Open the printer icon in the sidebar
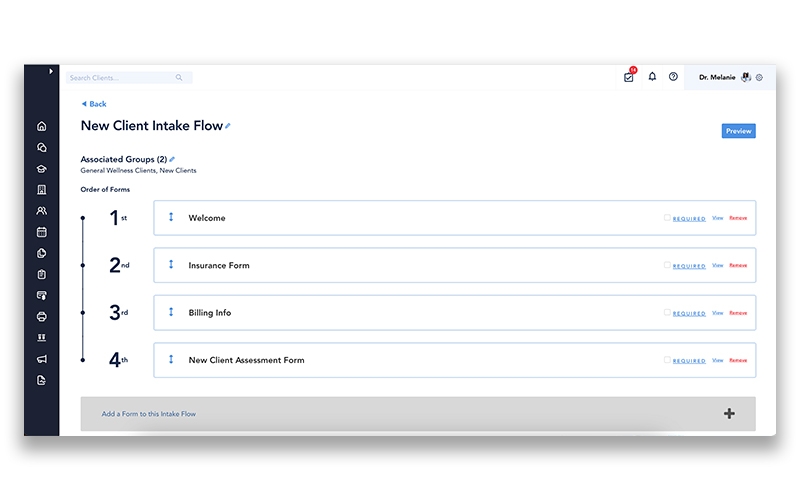 point(42,317)
